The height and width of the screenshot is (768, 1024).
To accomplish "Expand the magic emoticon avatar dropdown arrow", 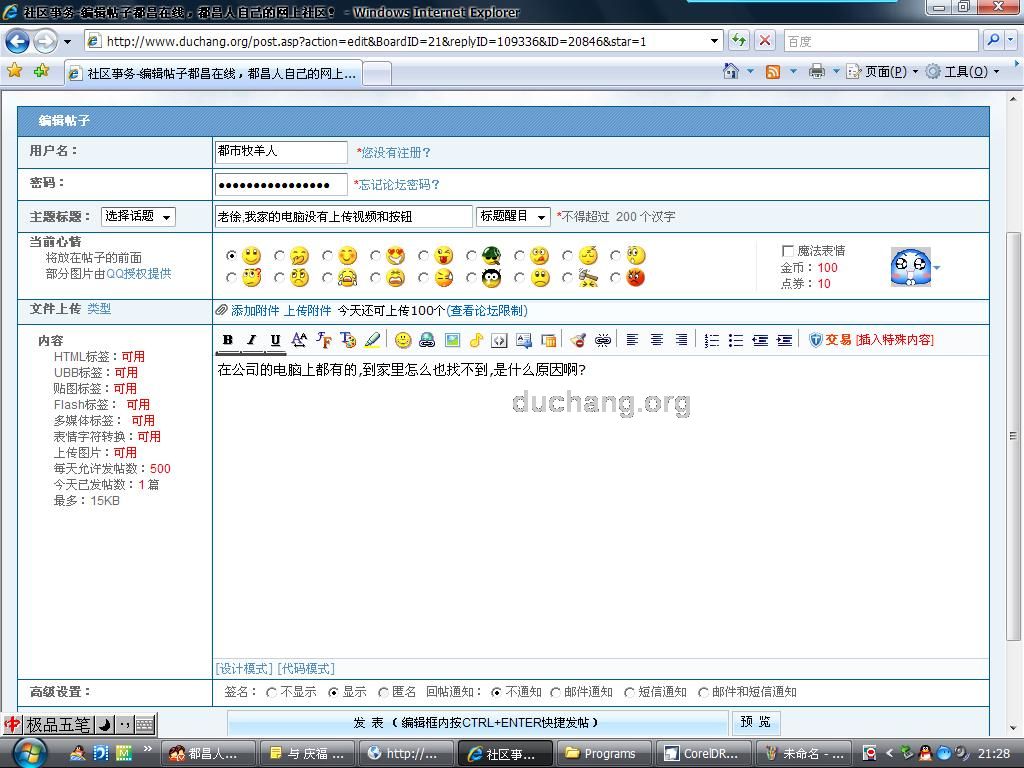I will [937, 268].
